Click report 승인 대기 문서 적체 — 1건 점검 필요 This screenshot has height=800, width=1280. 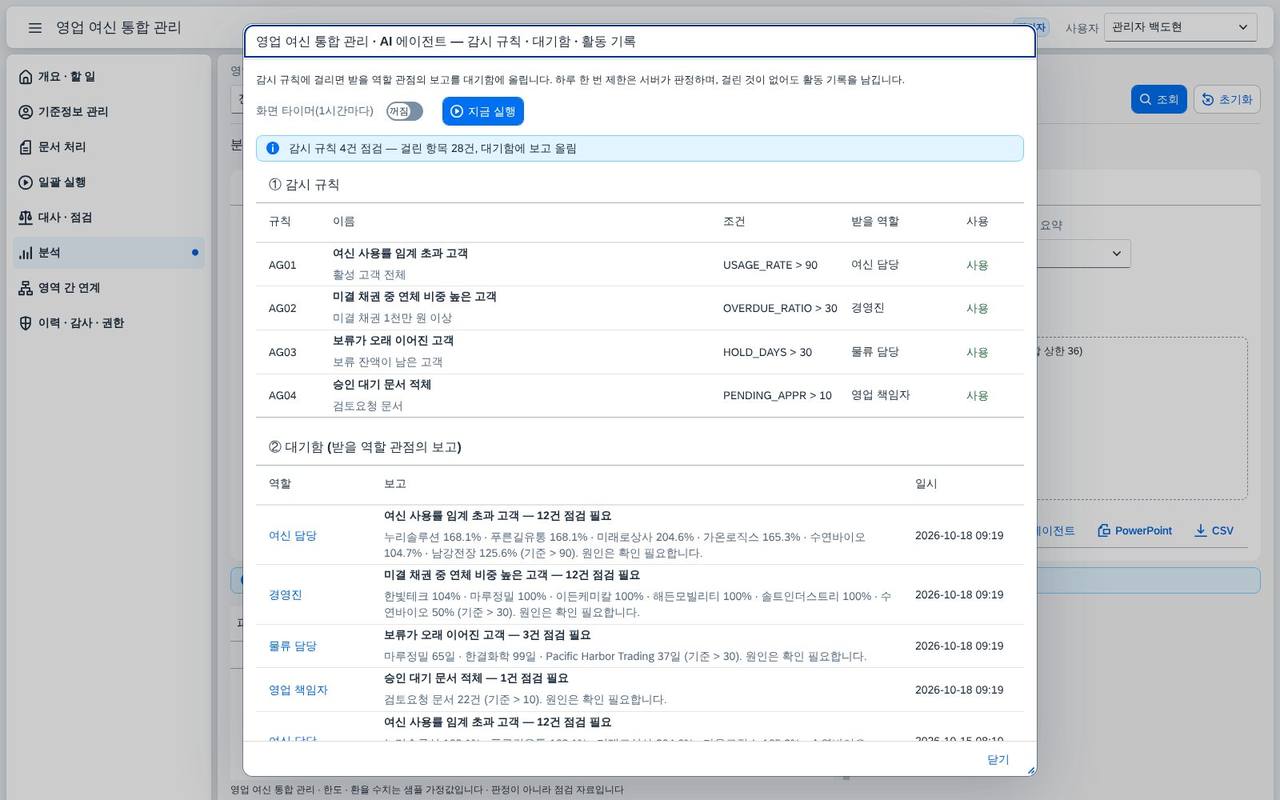pyautogui.click(x=476, y=678)
